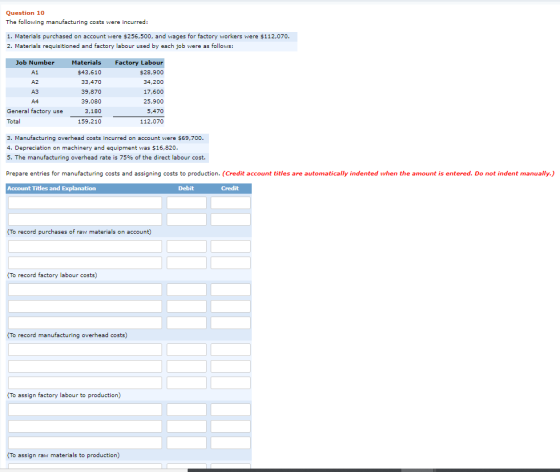This screenshot has width=560, height=472.
Task: Select first account title field for assigning raw materials
Action: (x=85, y=410)
